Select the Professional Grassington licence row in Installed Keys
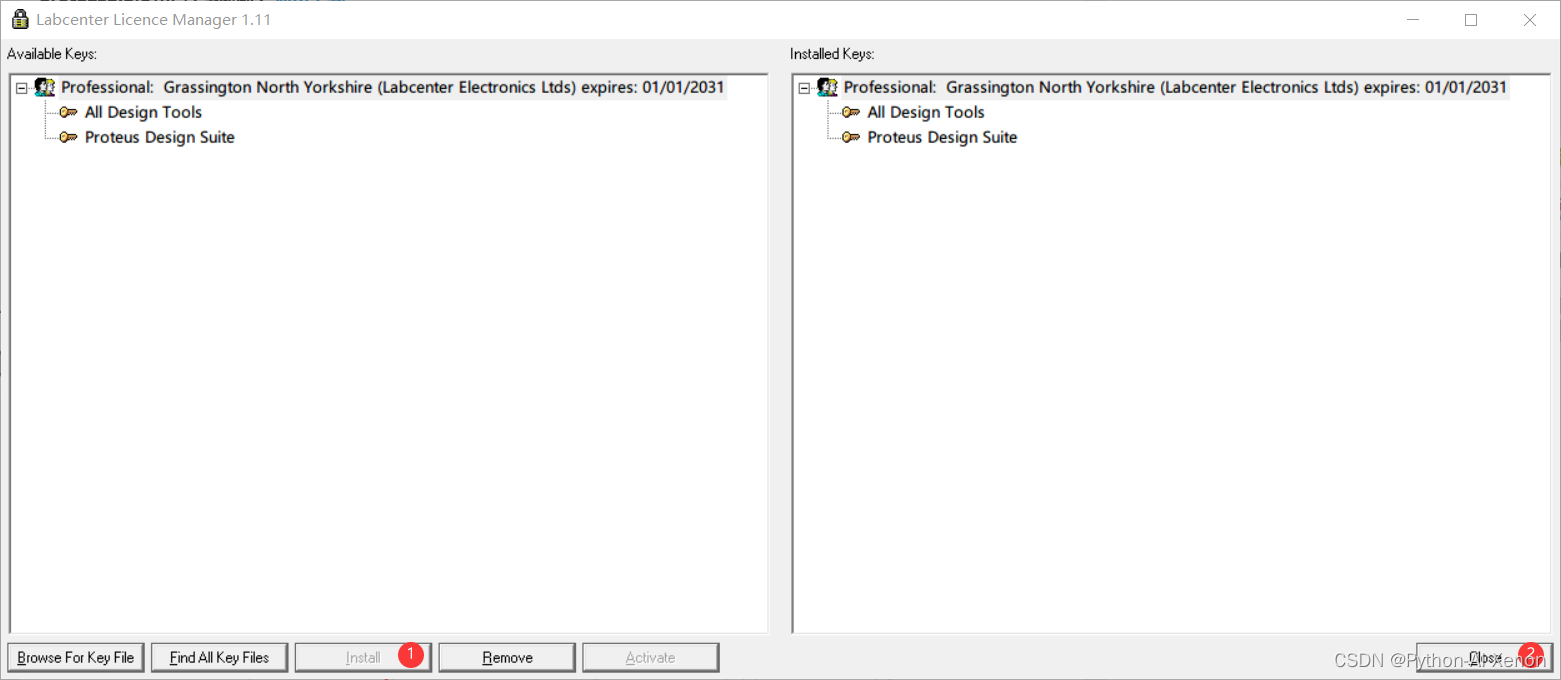Image resolution: width=1561 pixels, height=680 pixels. (1175, 87)
